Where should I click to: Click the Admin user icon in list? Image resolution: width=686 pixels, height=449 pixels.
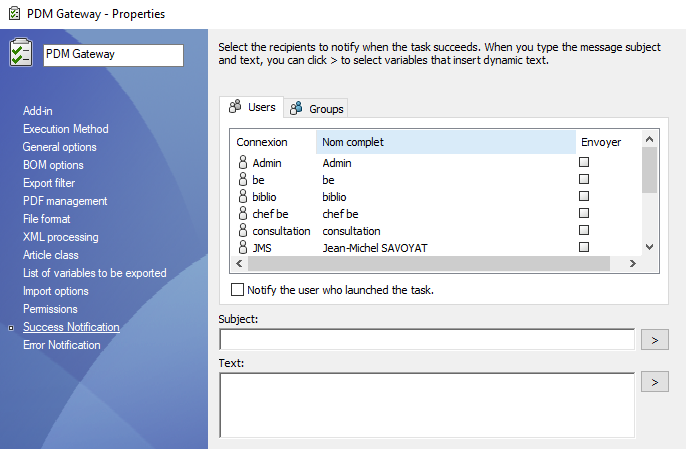242,162
